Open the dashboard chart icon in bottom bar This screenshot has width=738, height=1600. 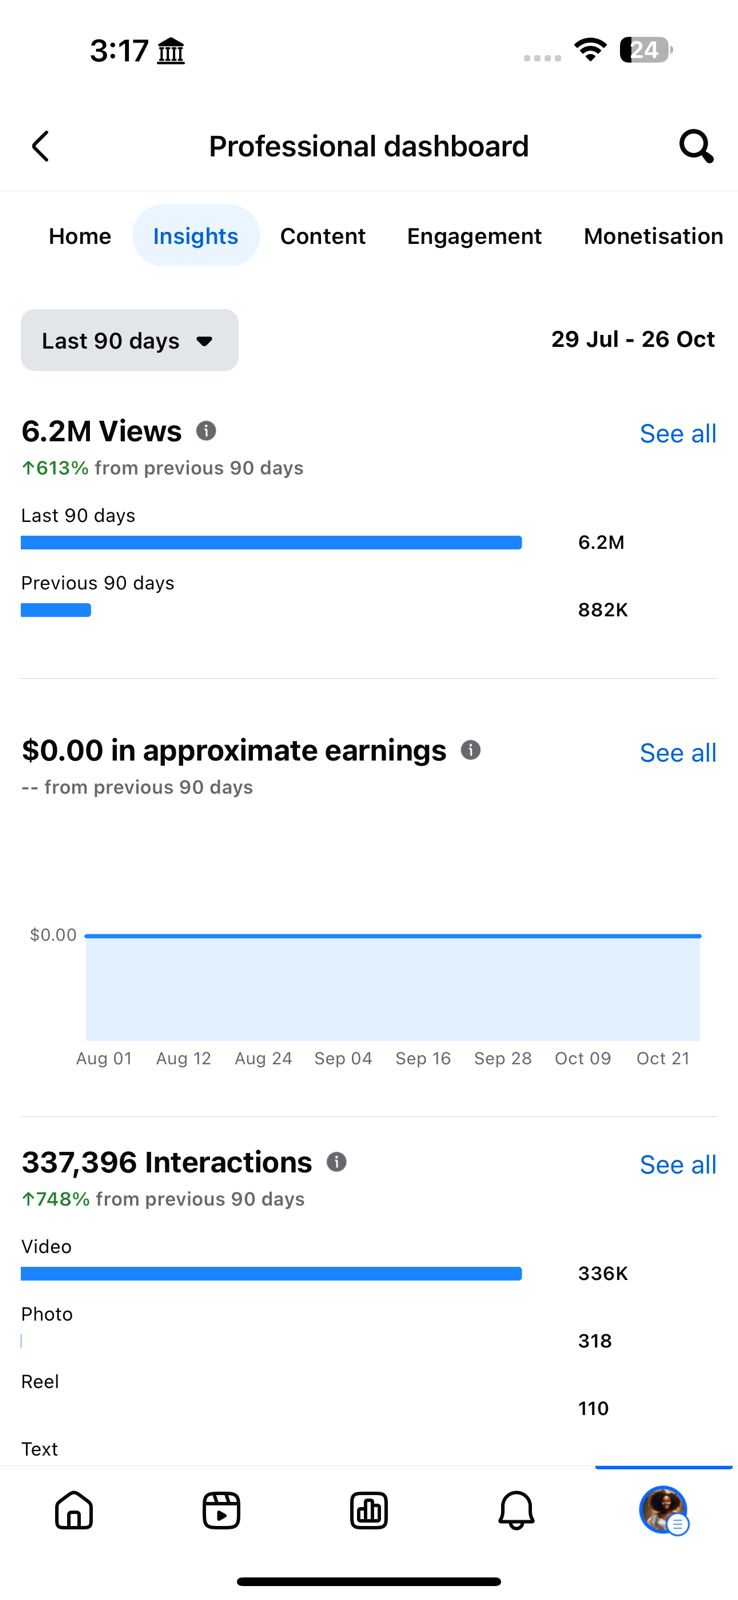pyautogui.click(x=369, y=1510)
